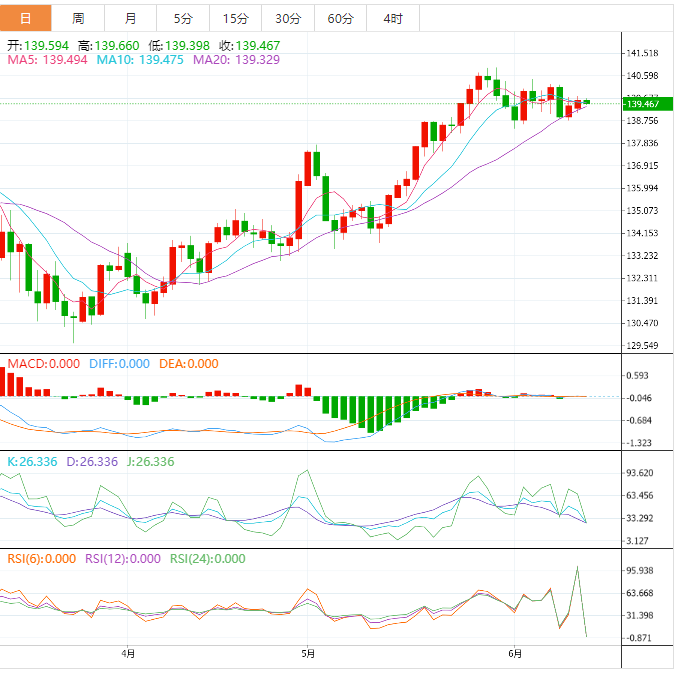Screen dimensions: 675x673
Task: Click the D:26.336 indicator label
Action: 92,462
